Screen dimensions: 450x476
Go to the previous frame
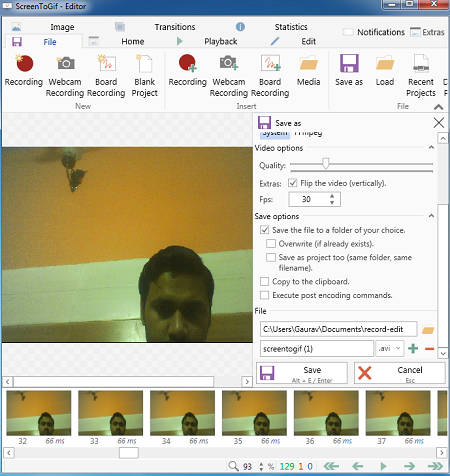pos(358,466)
